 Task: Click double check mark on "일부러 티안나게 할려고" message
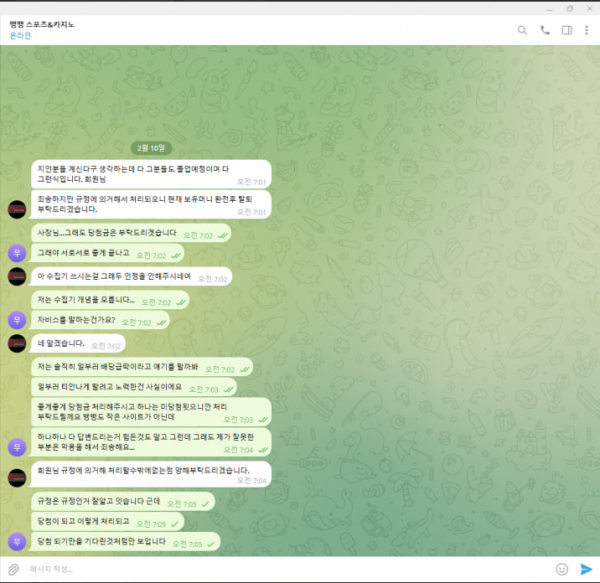point(228,390)
